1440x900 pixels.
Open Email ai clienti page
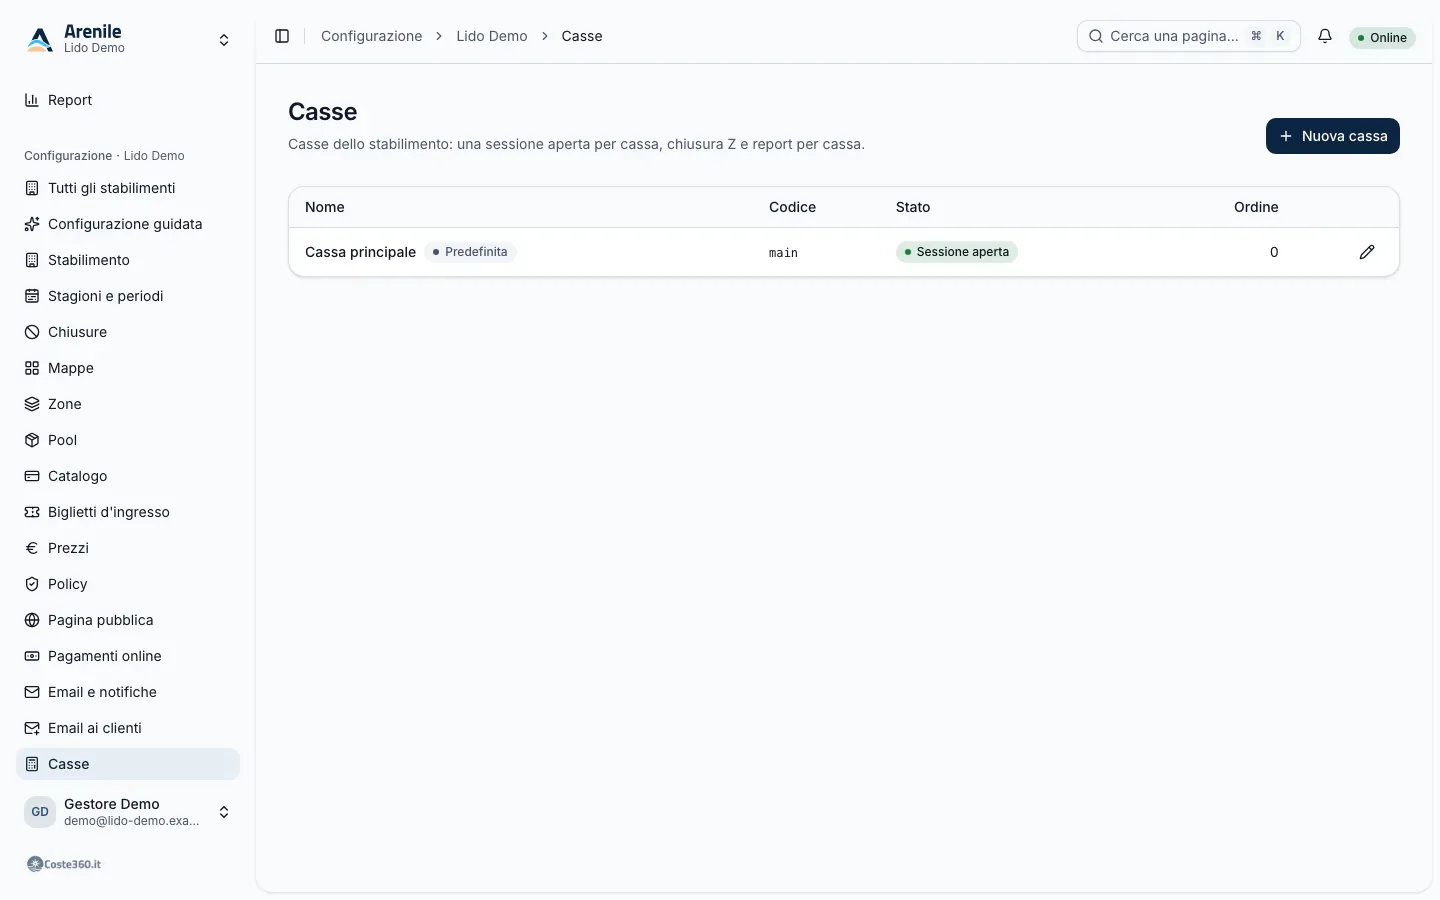pos(128,728)
